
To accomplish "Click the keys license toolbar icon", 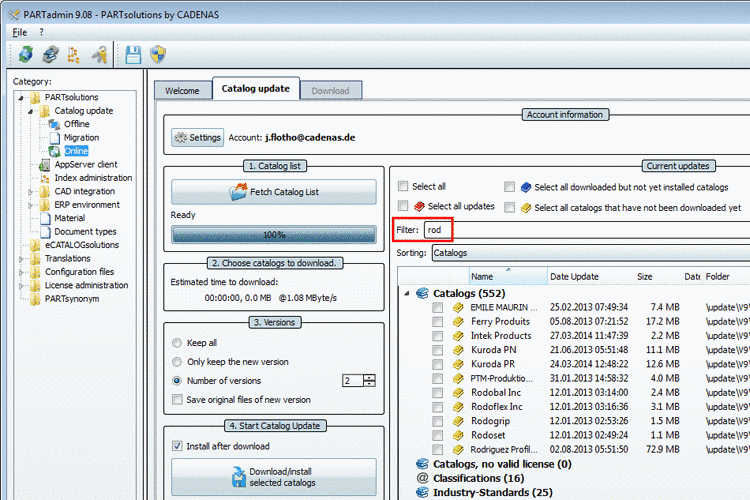I will pos(100,55).
